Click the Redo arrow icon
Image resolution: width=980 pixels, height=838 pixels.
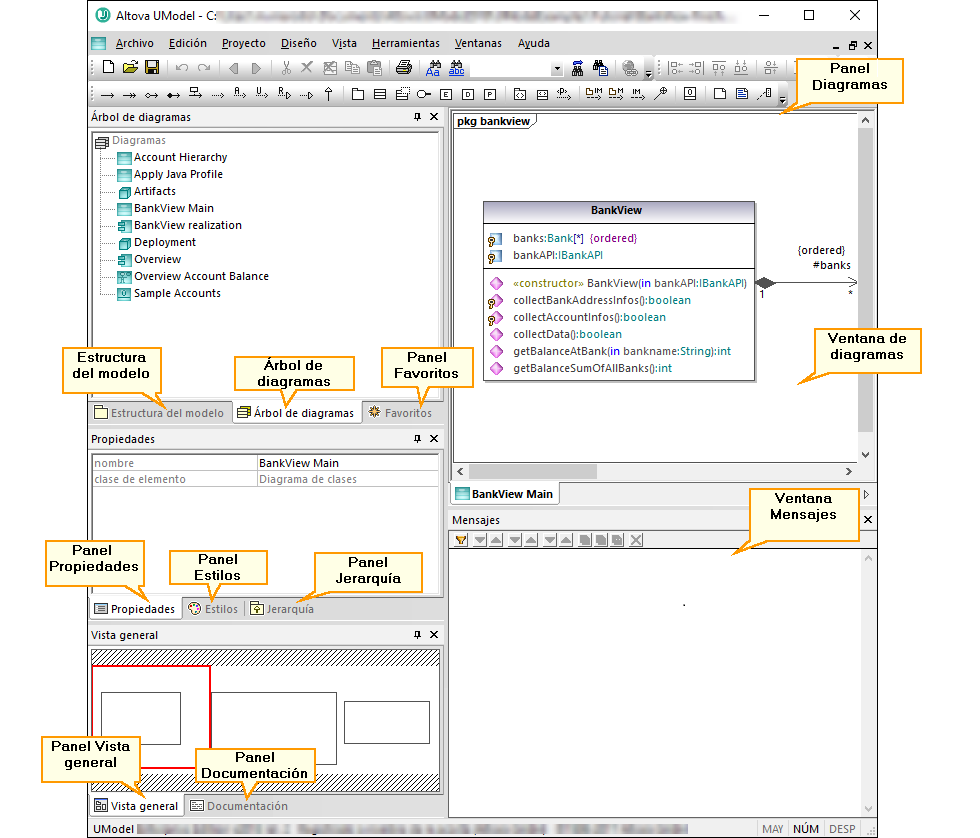[204, 67]
